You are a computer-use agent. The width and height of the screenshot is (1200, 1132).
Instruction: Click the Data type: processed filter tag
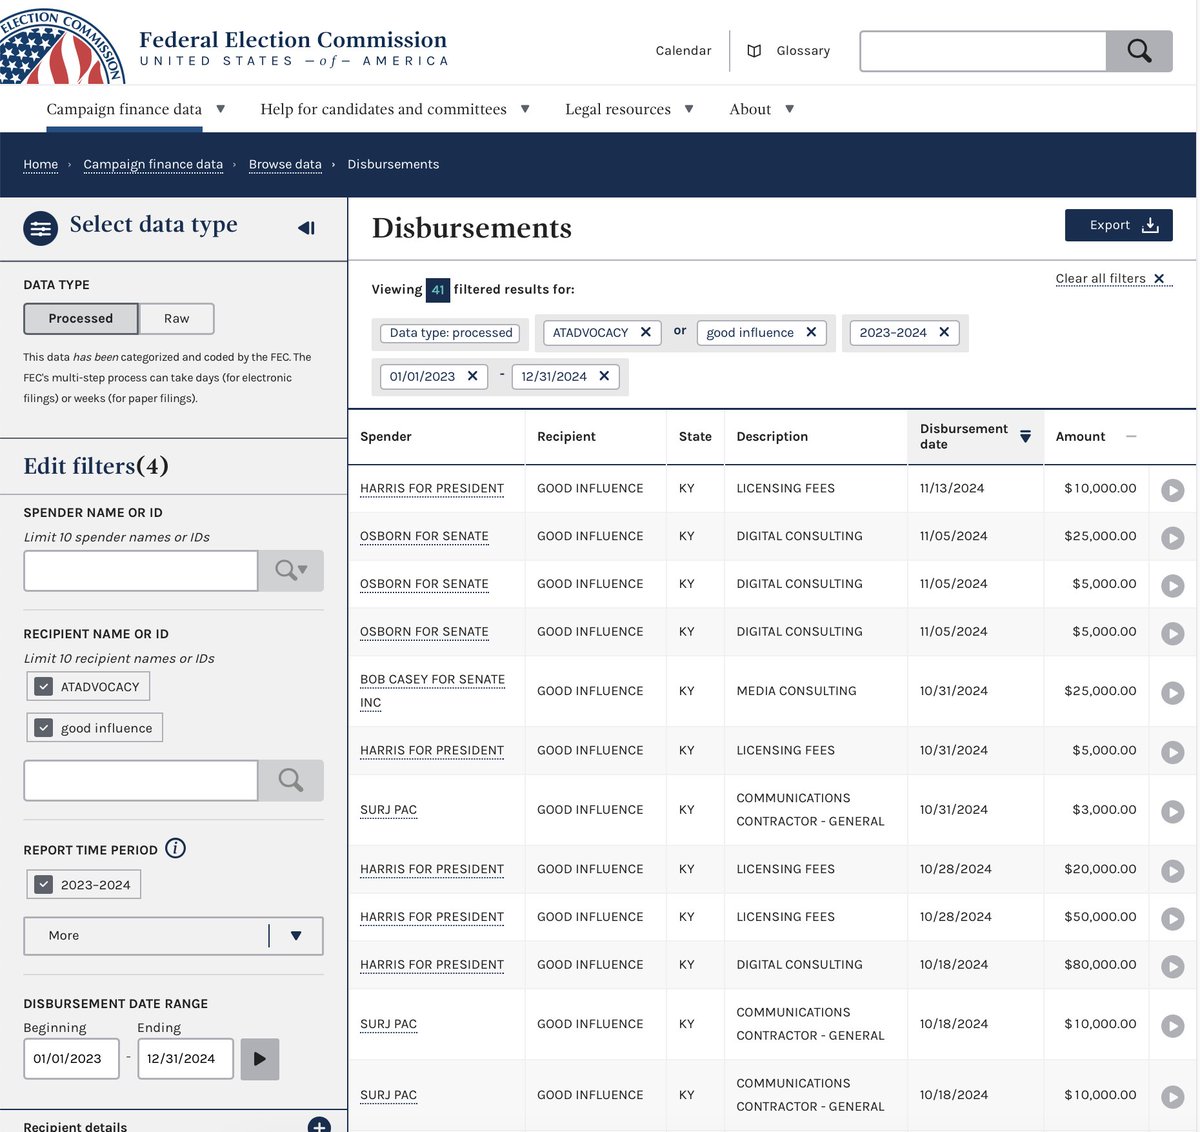click(x=451, y=333)
